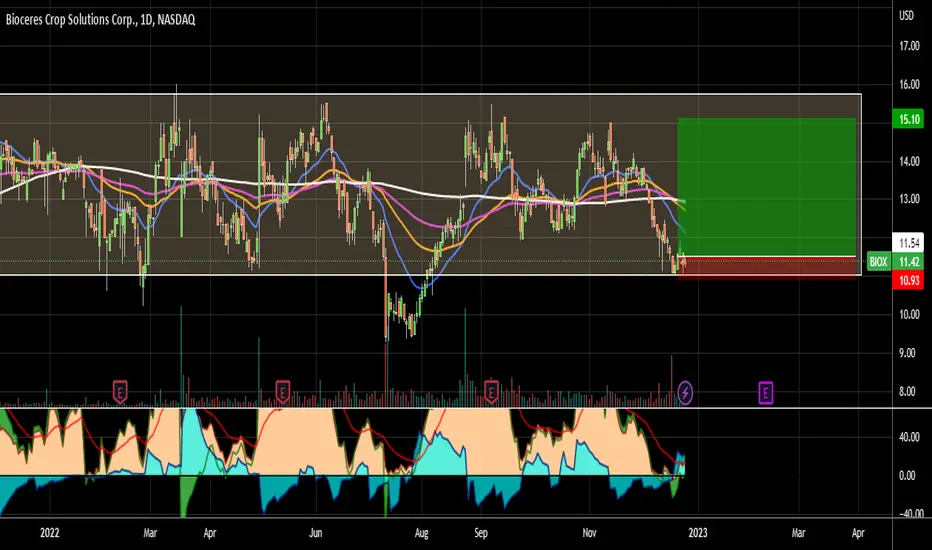Click the 40.00 indicator axis label
The image size is (932, 550).
(909, 437)
